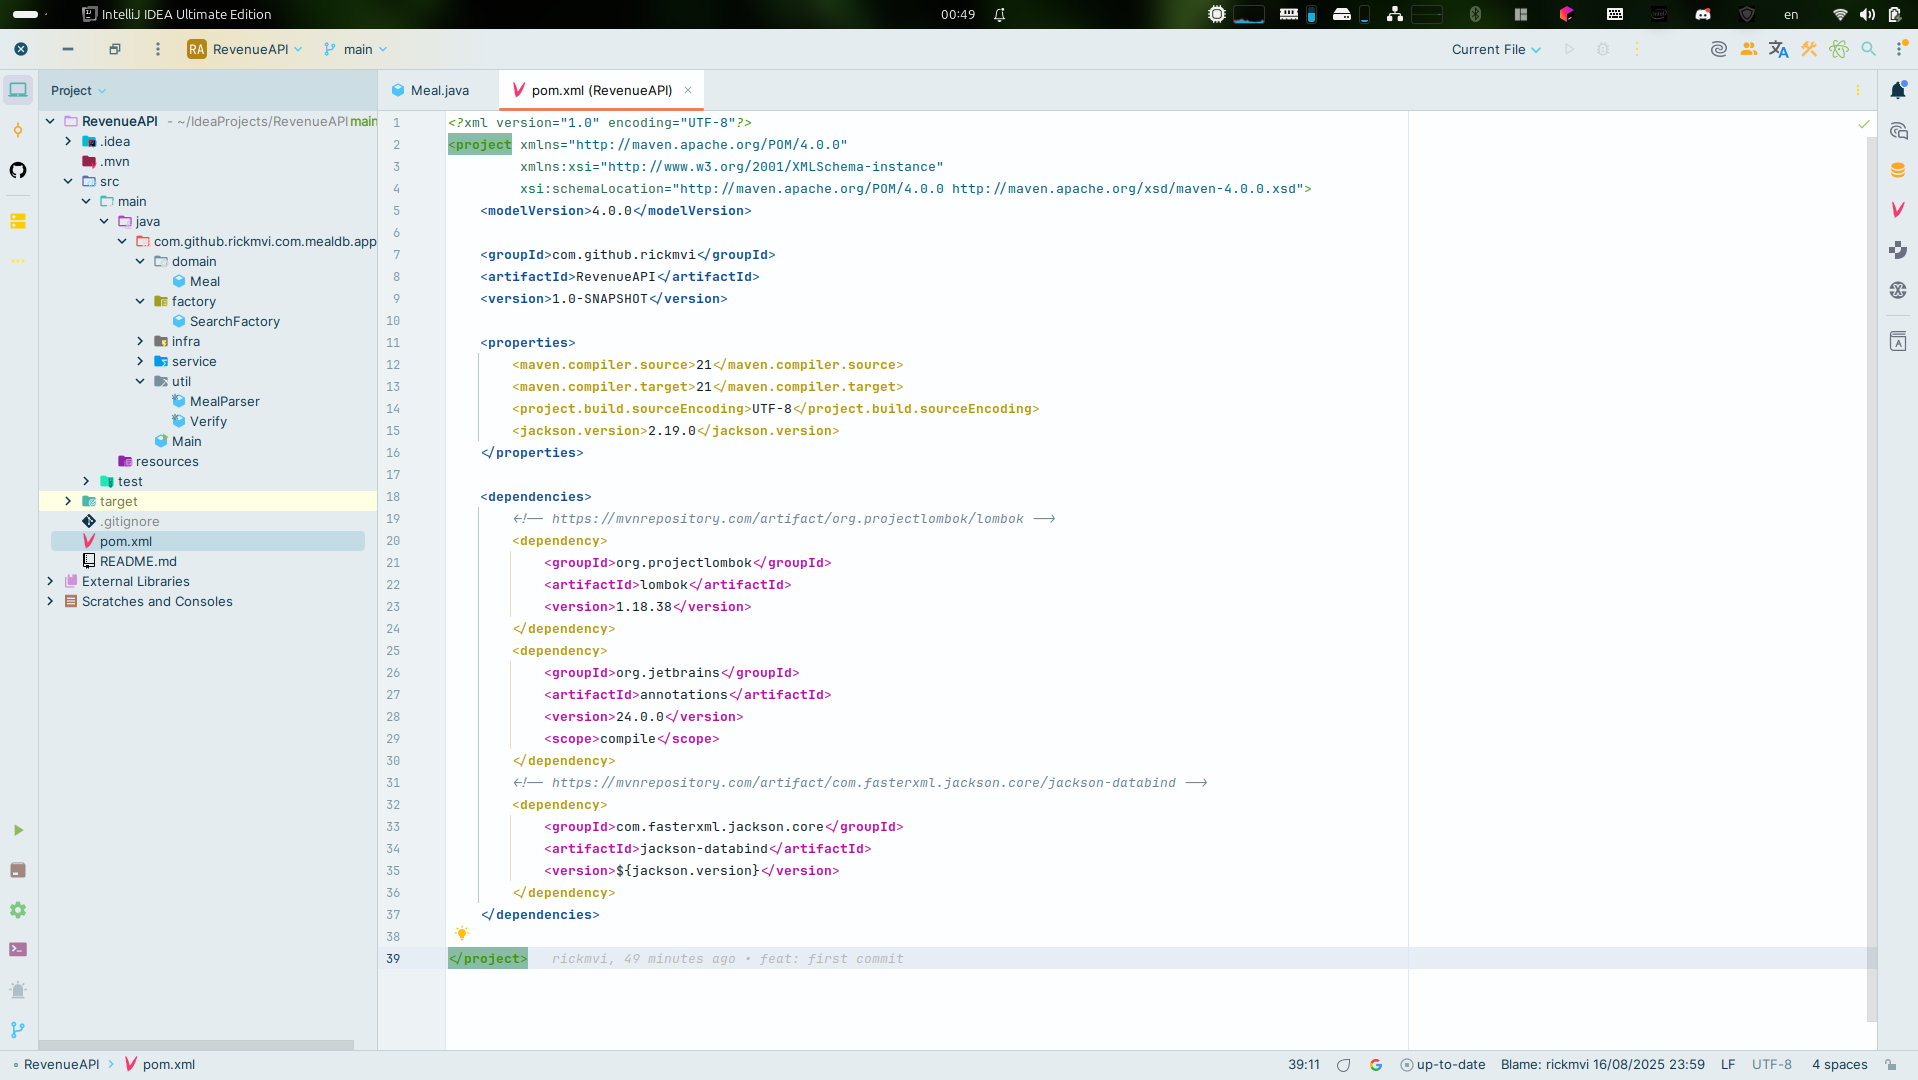The width and height of the screenshot is (1918, 1080).
Task: Click the inspections green checkmark widget
Action: (1864, 124)
